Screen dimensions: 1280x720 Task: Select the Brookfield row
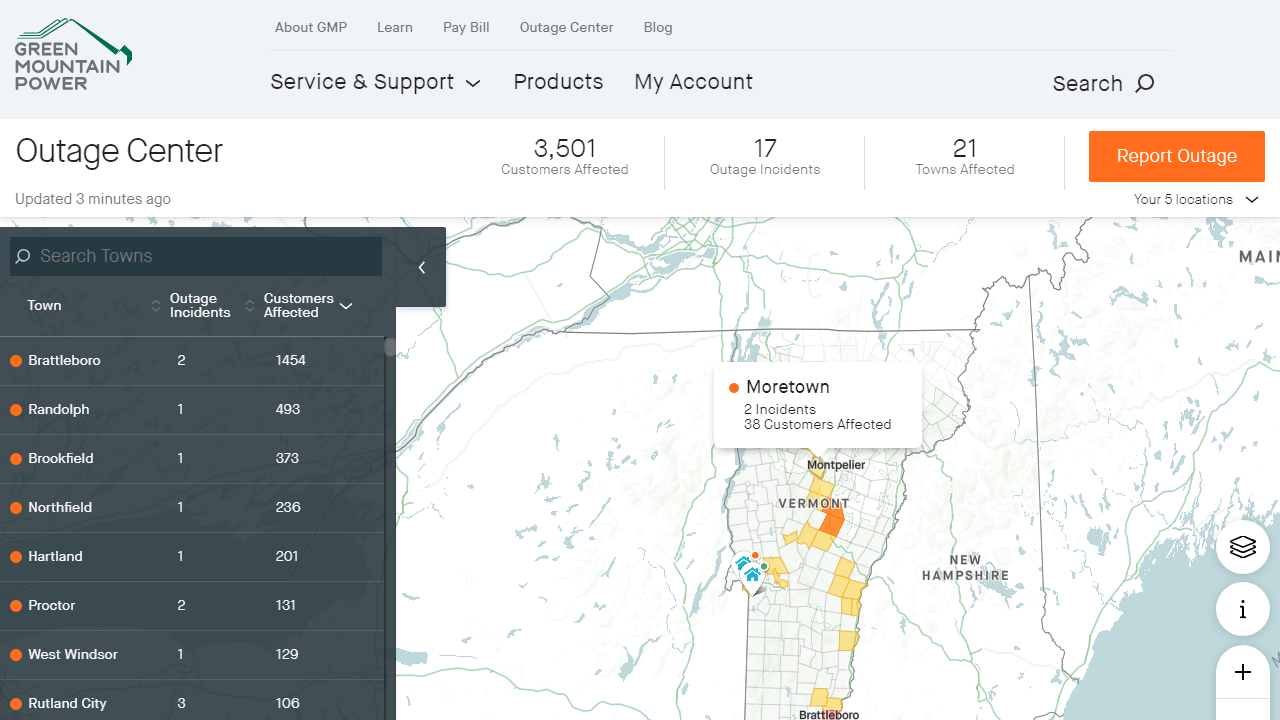tap(192, 459)
